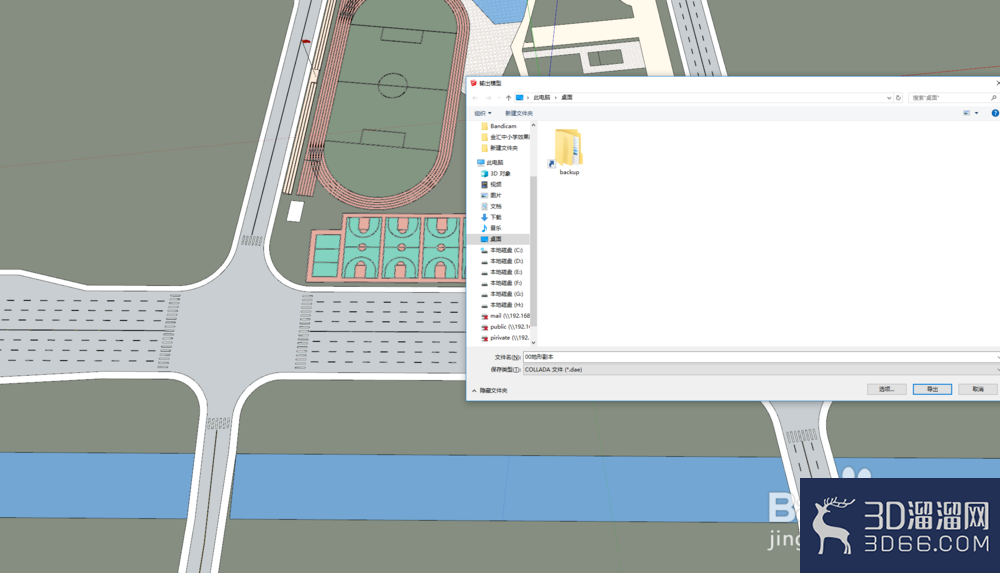
Task: Open 本地磁盘 (F:) drive
Action: (502, 283)
